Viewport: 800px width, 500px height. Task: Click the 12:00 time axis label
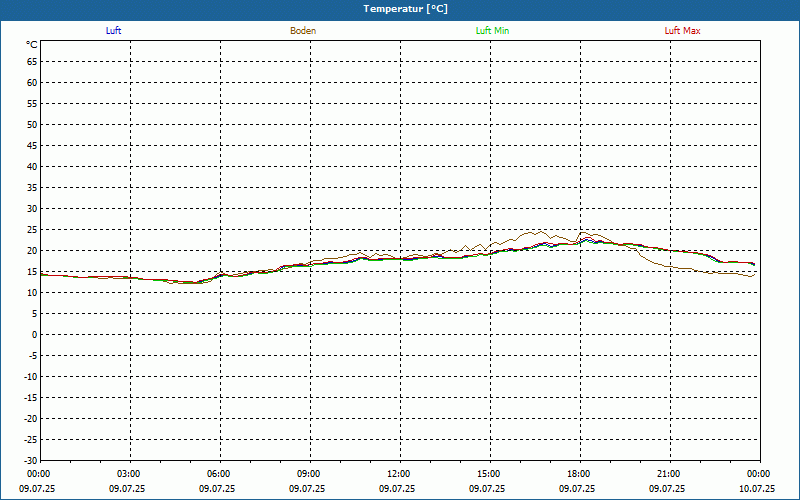click(x=398, y=474)
